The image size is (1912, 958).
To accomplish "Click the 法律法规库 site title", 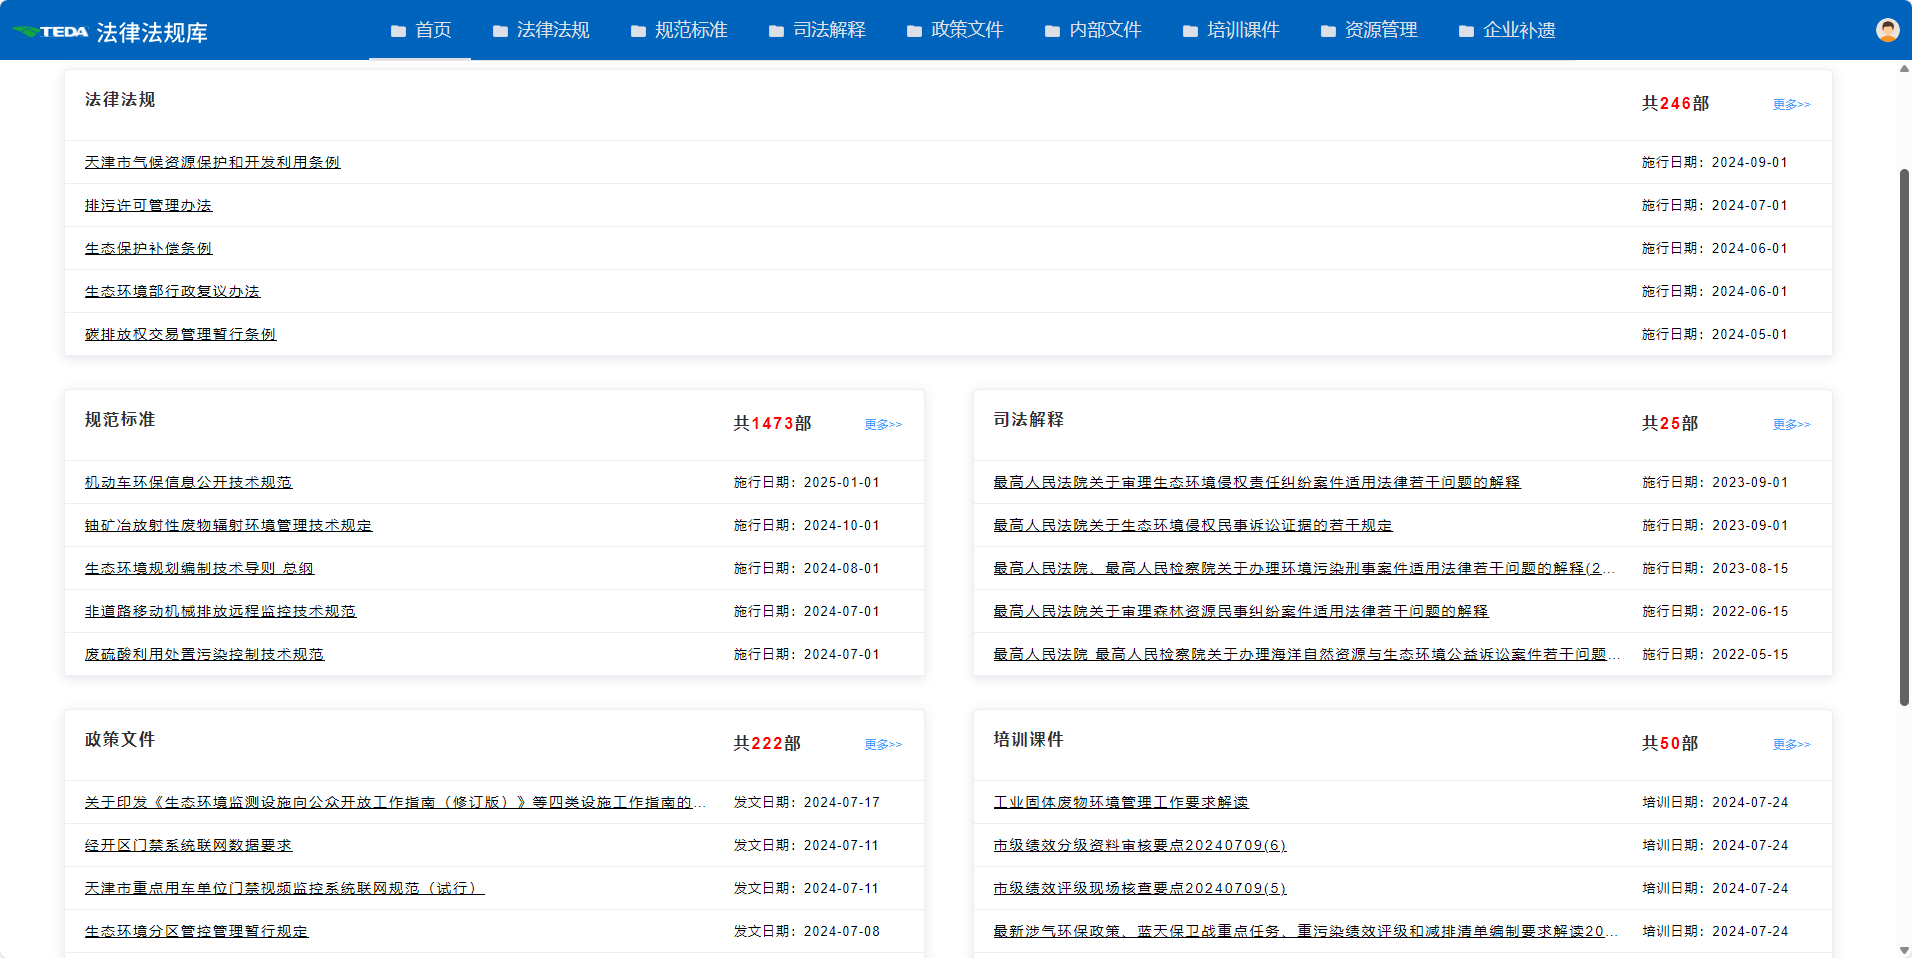I will tap(152, 33).
